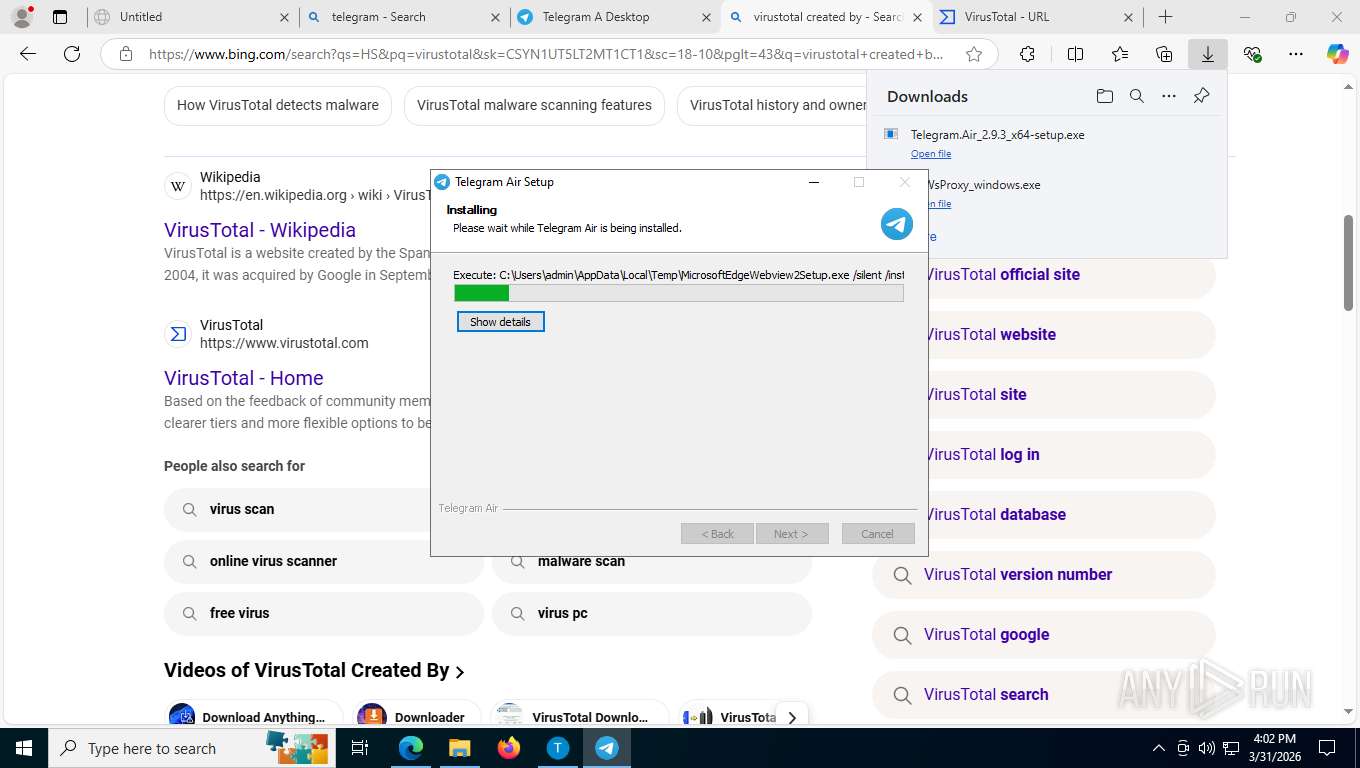The height and width of the screenshot is (768, 1360).
Task: Select VirusTotal history and owner chip
Action: 771,105
